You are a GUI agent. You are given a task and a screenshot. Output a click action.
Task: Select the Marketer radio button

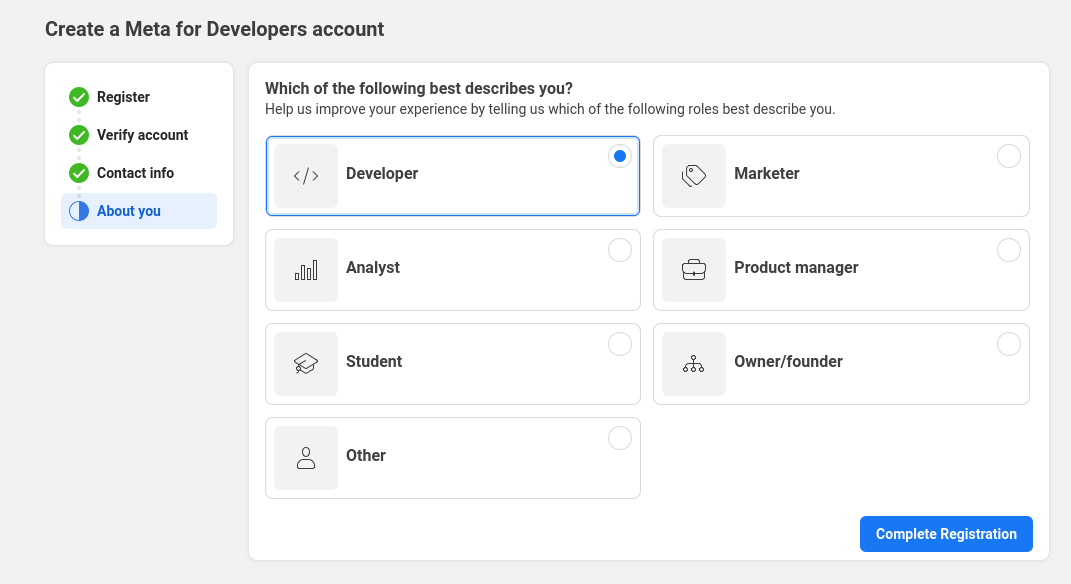coord(1008,156)
